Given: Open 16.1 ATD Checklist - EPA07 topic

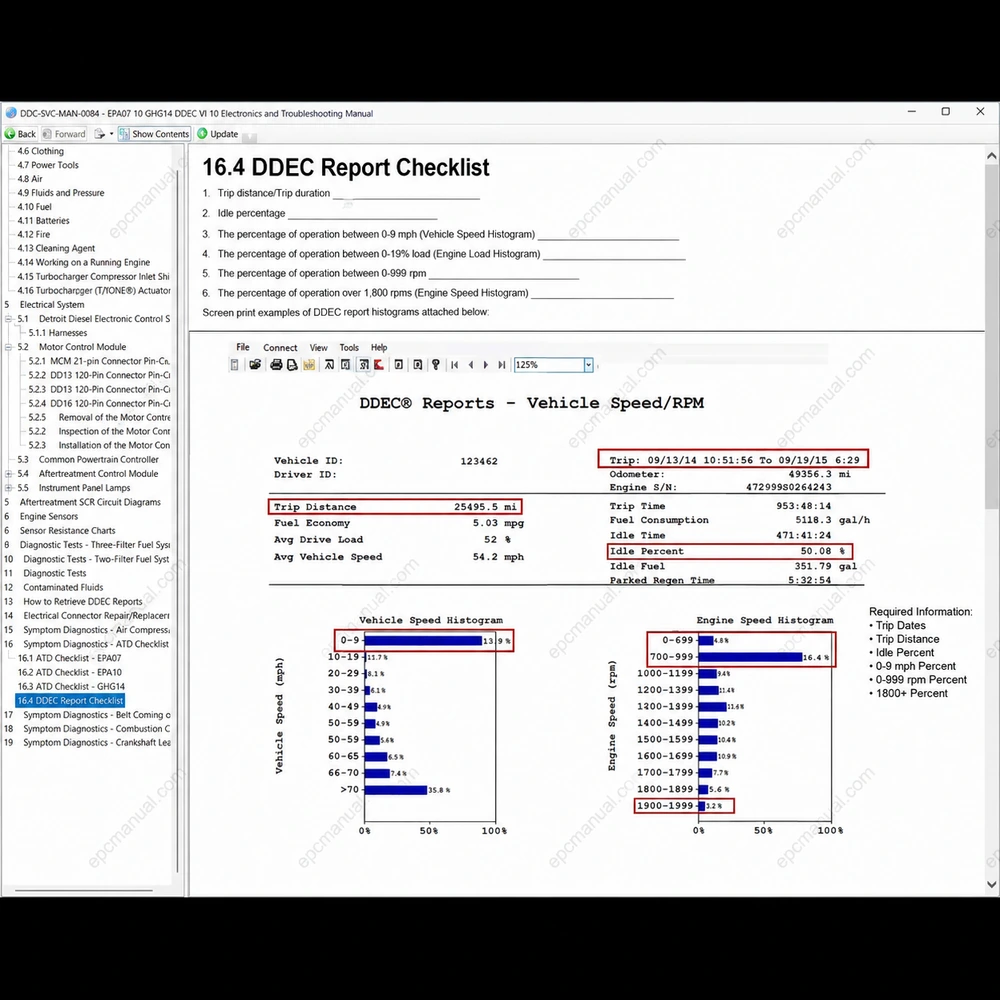Looking at the screenshot, I should point(70,658).
